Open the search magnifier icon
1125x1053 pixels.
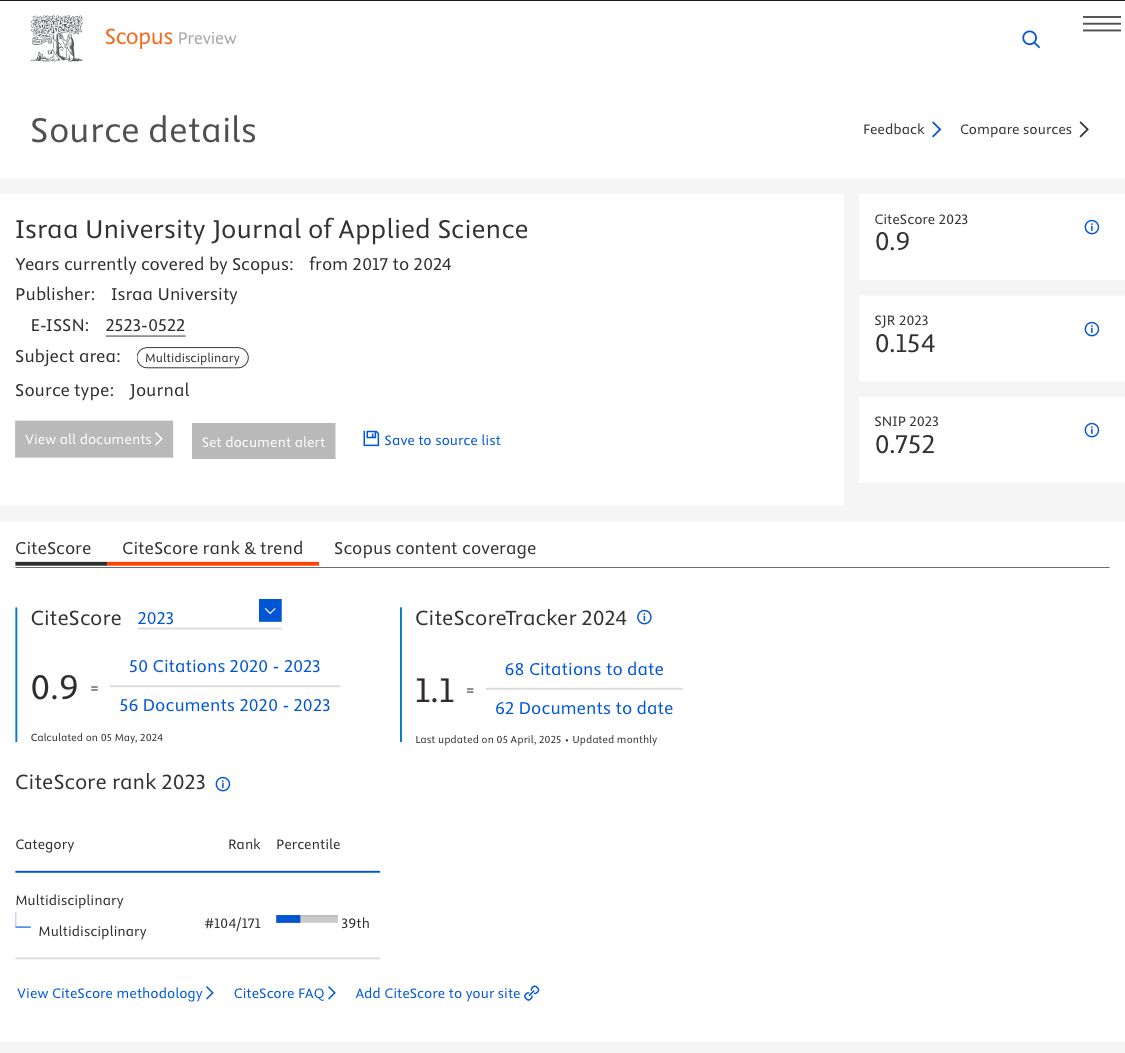point(1030,39)
